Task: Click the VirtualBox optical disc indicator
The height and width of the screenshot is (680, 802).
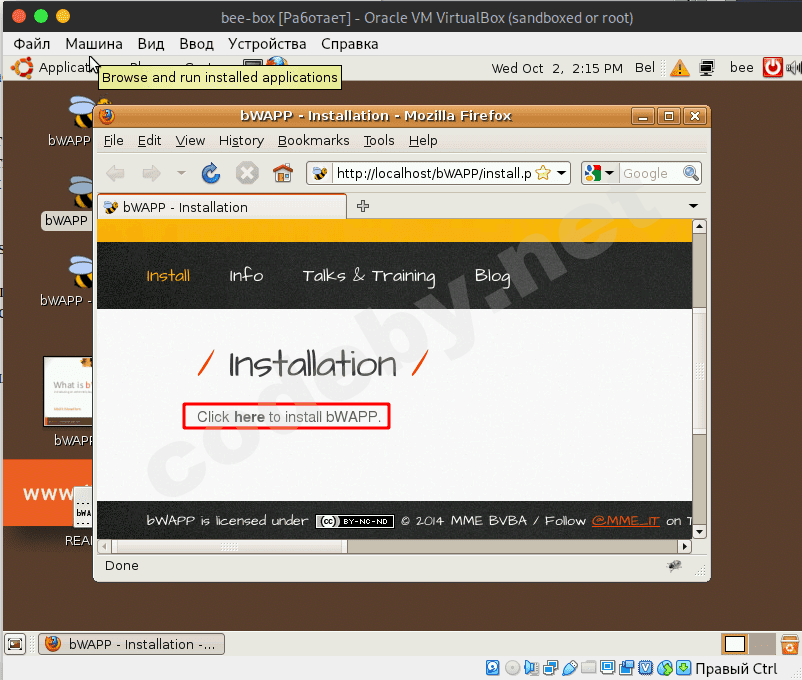Action: tap(512, 668)
